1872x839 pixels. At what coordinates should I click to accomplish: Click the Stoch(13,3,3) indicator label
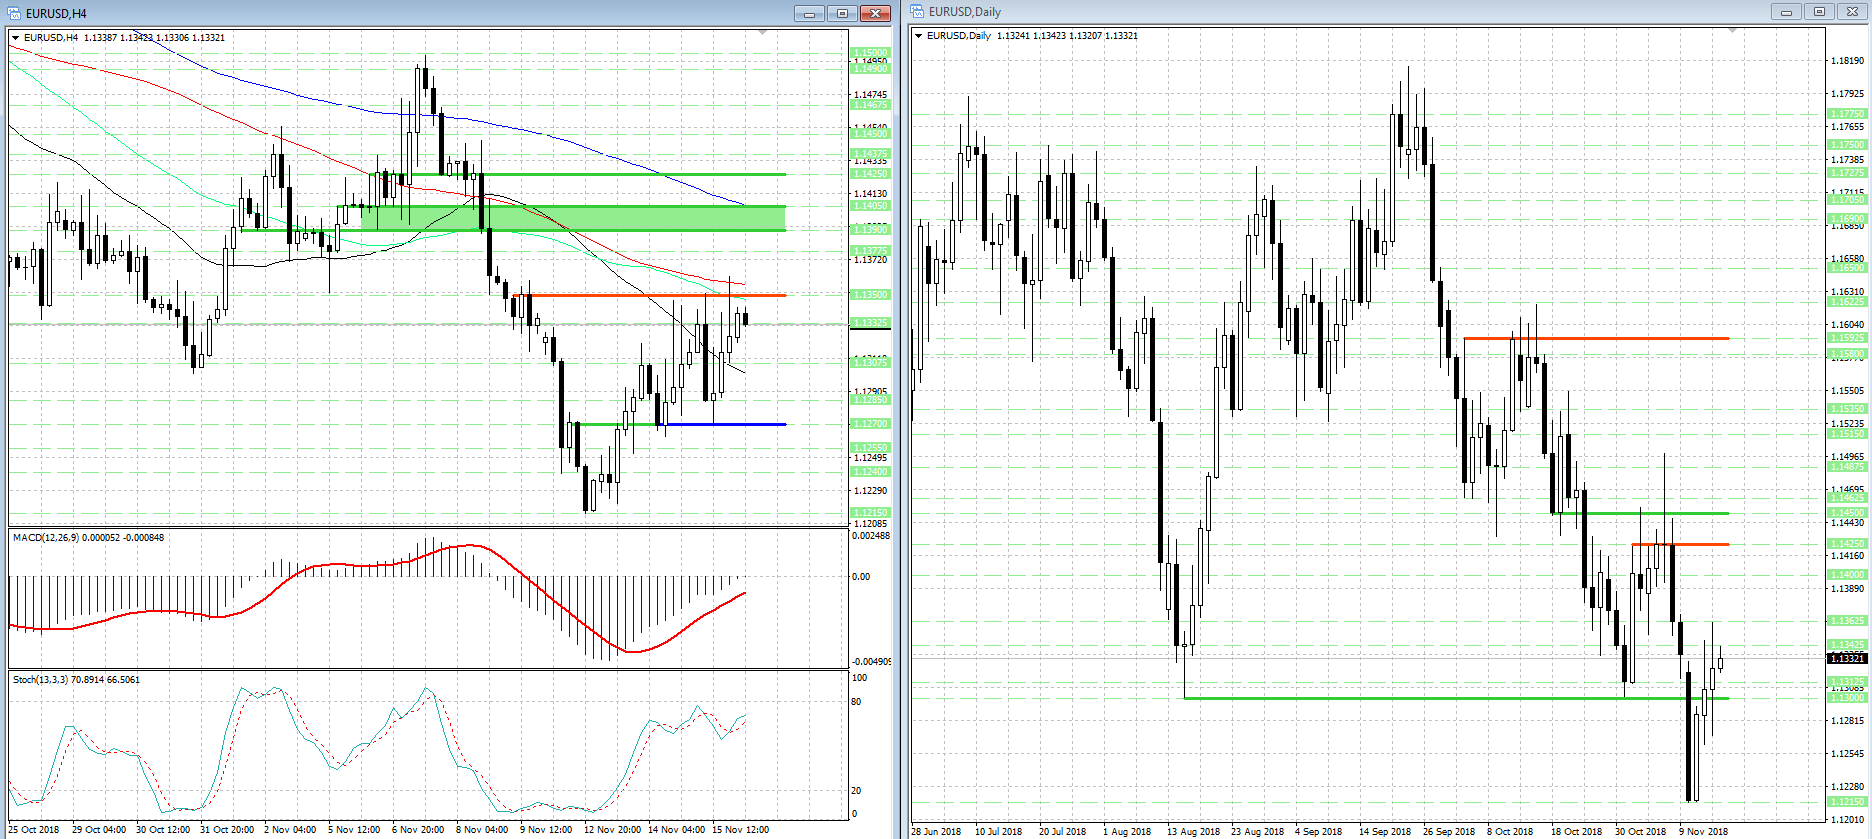tap(76, 680)
